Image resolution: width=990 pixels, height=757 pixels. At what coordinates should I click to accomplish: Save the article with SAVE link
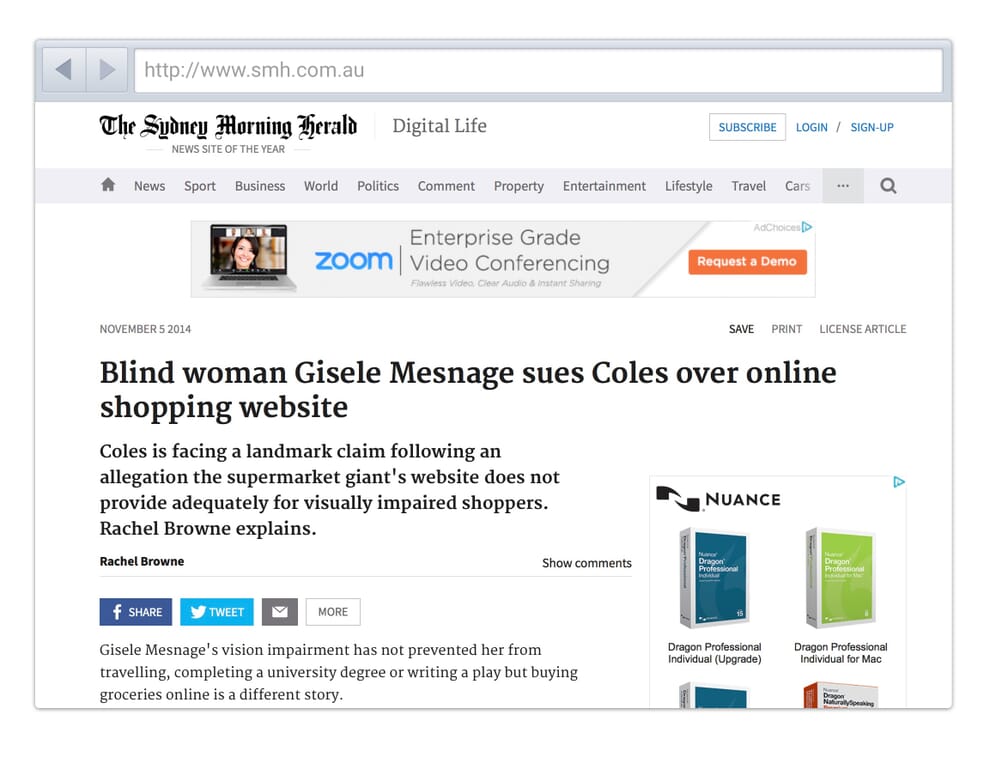[741, 329]
